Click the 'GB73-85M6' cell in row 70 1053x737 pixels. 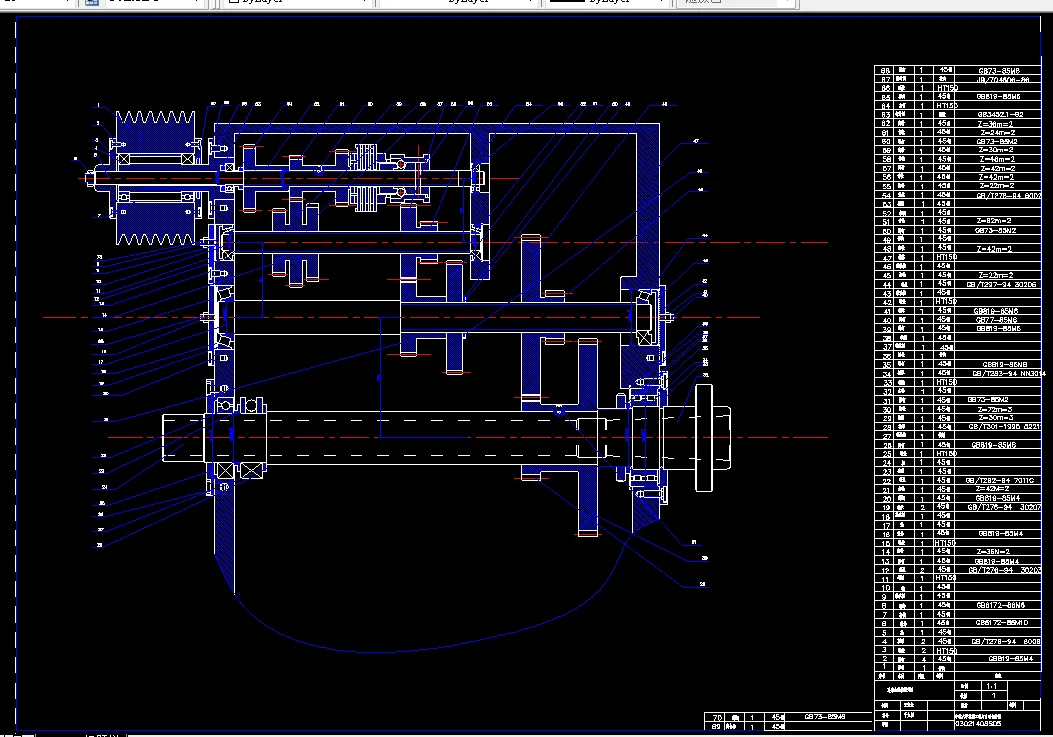pos(825,717)
